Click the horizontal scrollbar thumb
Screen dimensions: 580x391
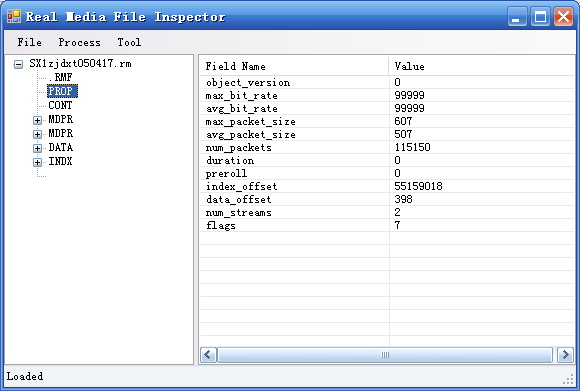pos(385,355)
